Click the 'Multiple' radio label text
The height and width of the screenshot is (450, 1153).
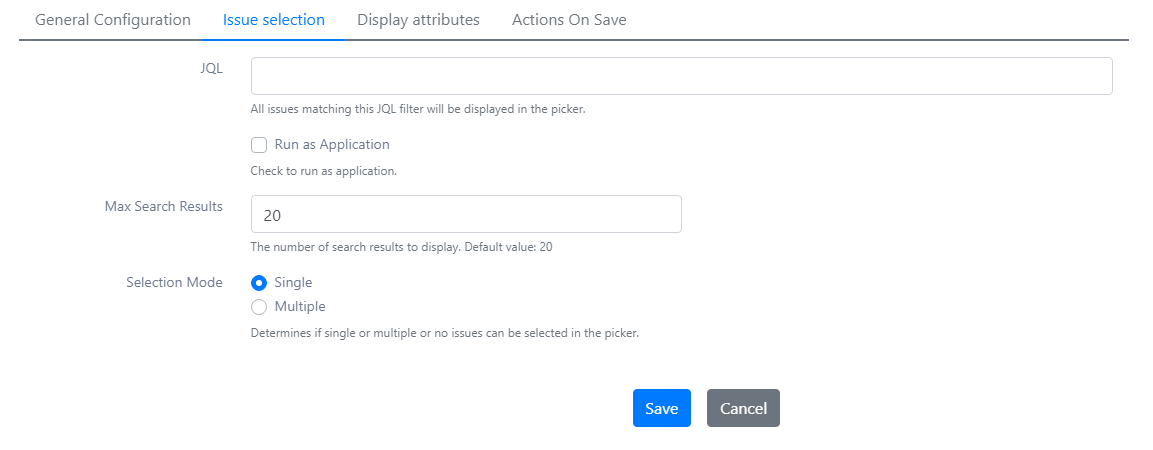pos(300,306)
